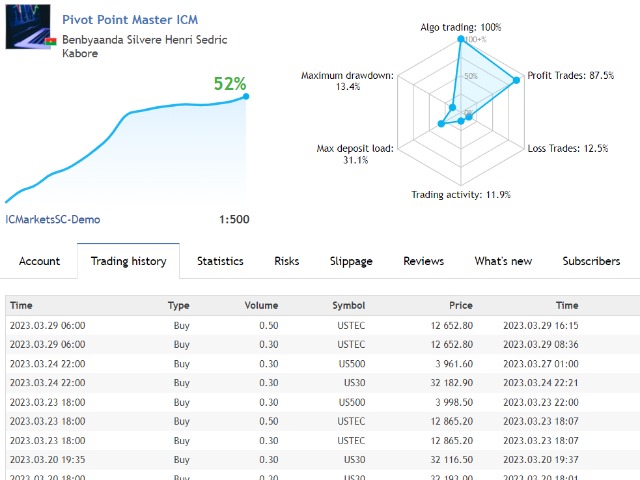640x480 pixels.
Task: View the Subscribers tab
Action: 591,261
